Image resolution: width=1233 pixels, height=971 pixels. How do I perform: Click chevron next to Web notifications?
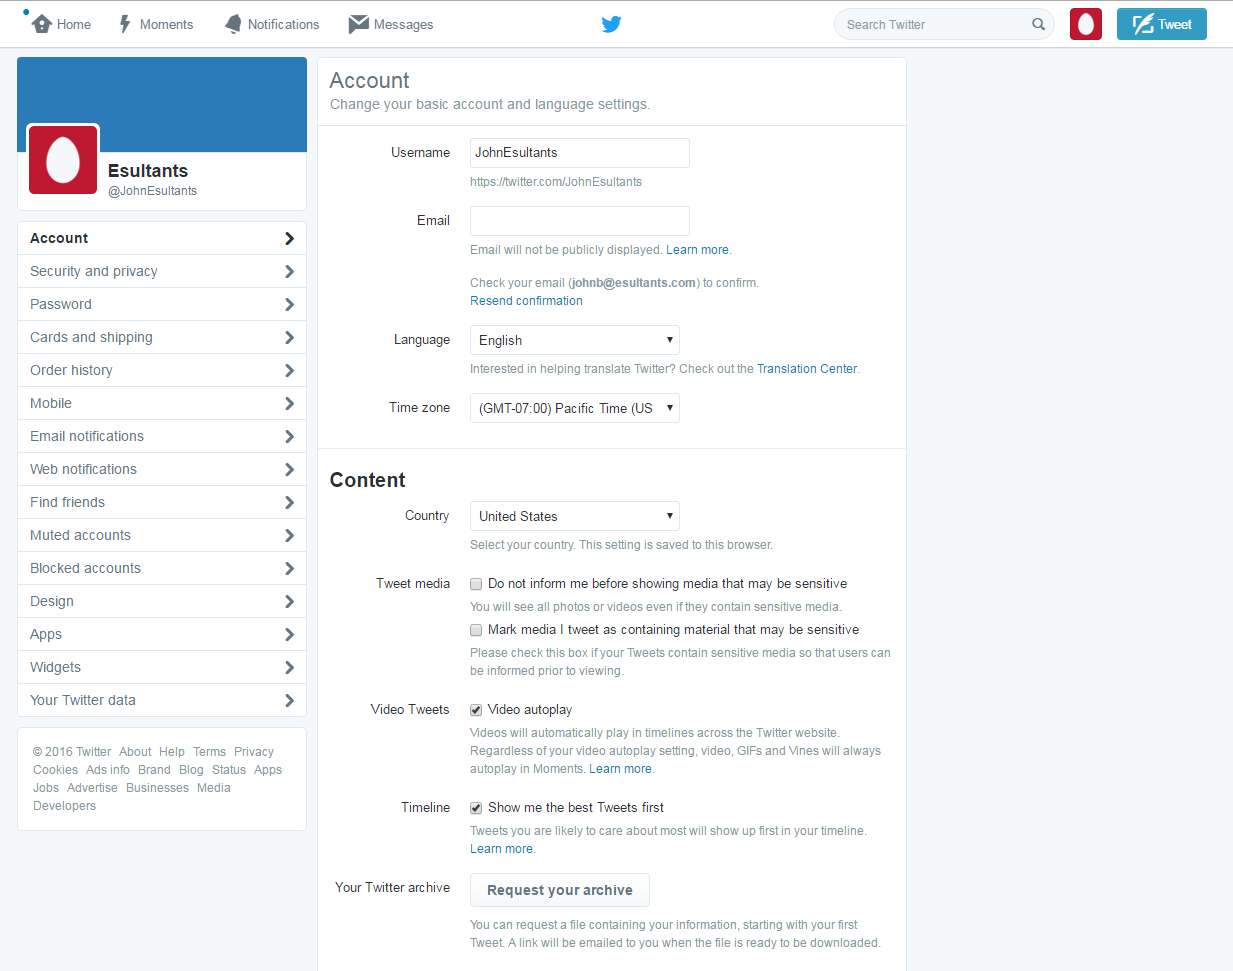pos(289,469)
